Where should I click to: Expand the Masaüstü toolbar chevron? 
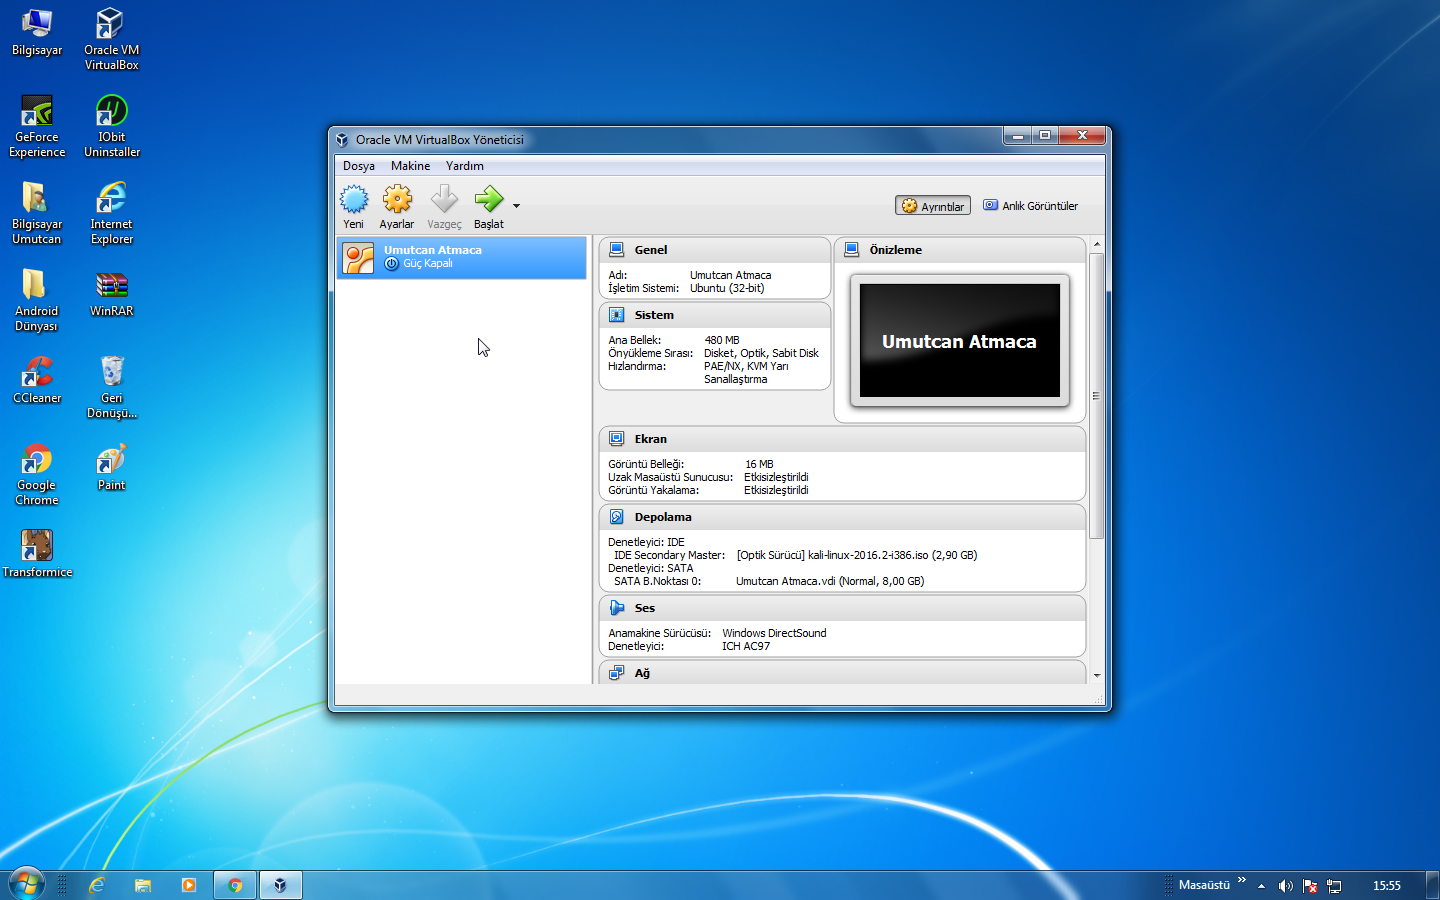coord(1242,880)
